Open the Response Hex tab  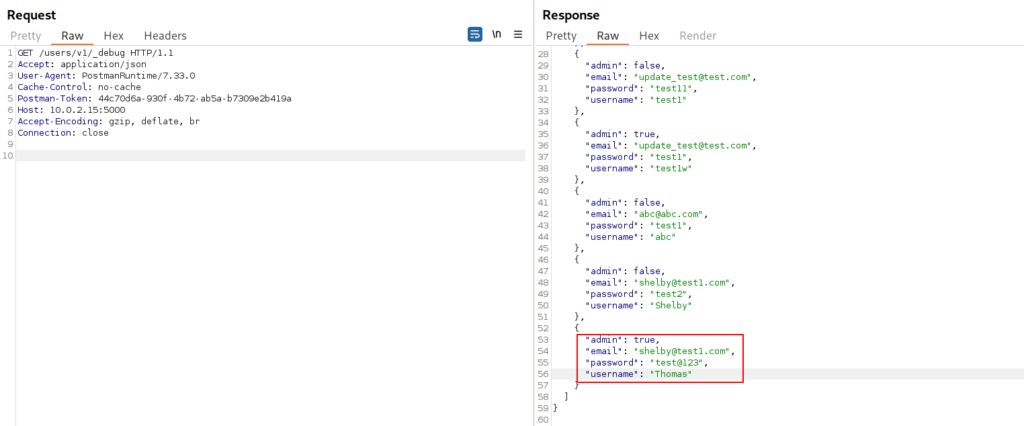pyautogui.click(x=649, y=36)
